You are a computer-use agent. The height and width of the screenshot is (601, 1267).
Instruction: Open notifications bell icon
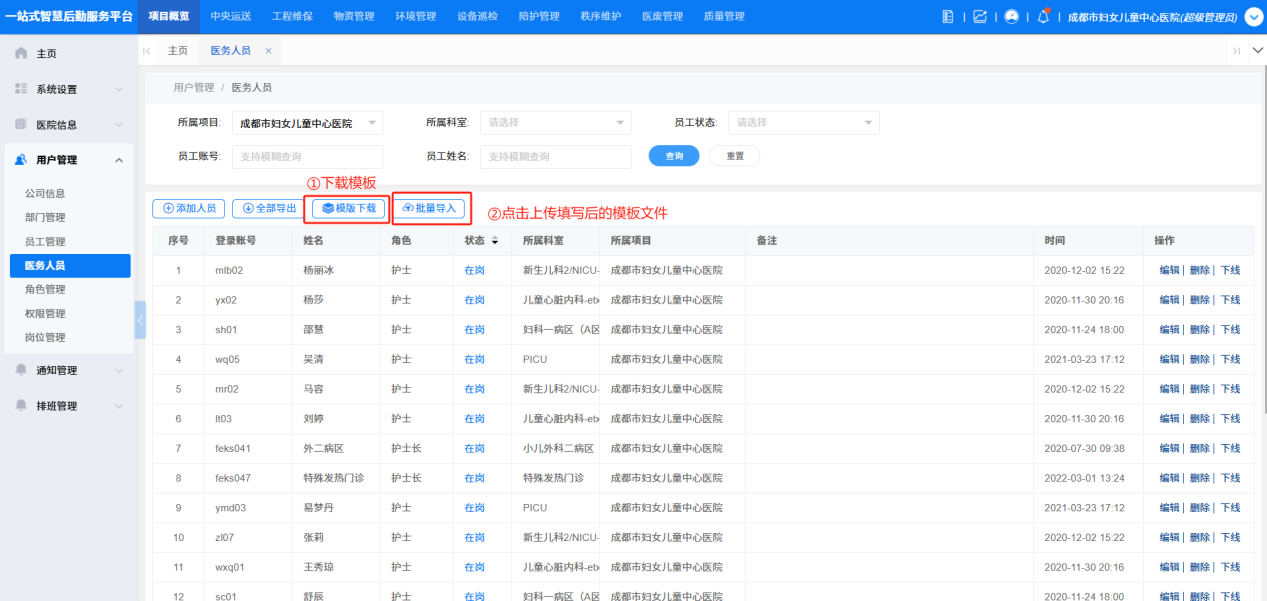pyautogui.click(x=1044, y=16)
